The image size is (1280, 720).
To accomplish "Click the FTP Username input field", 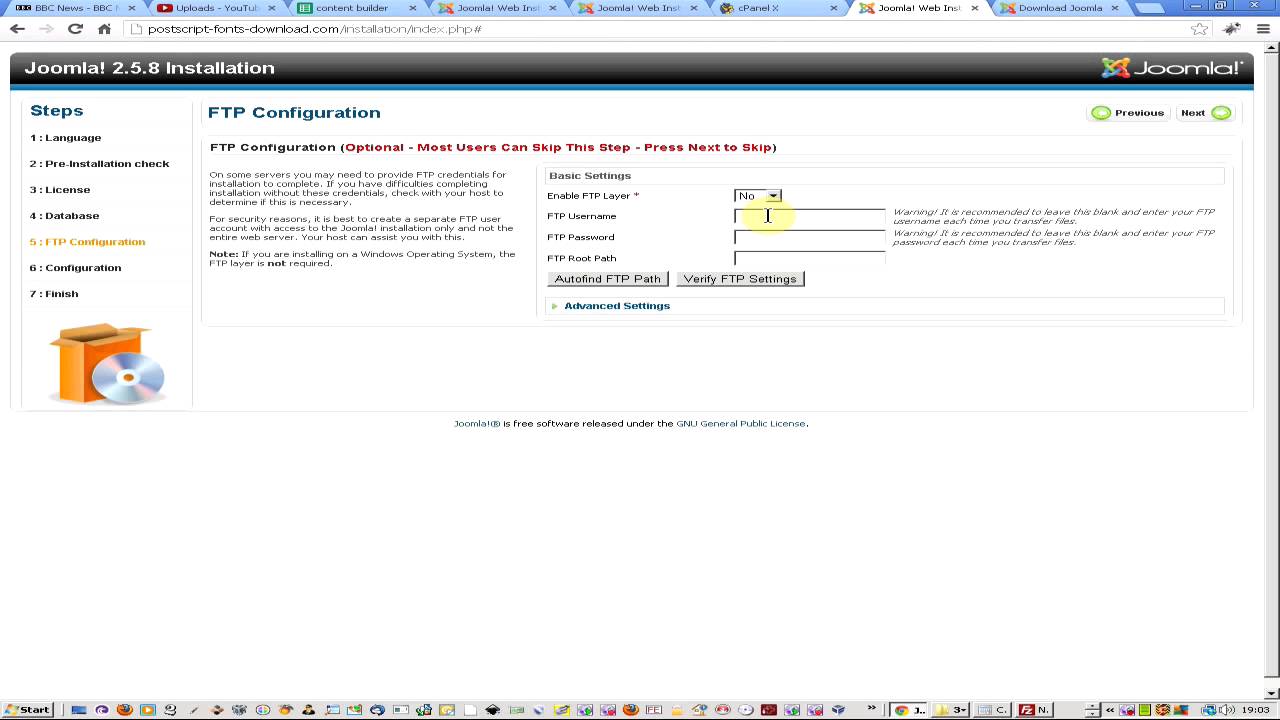I will click(x=810, y=216).
